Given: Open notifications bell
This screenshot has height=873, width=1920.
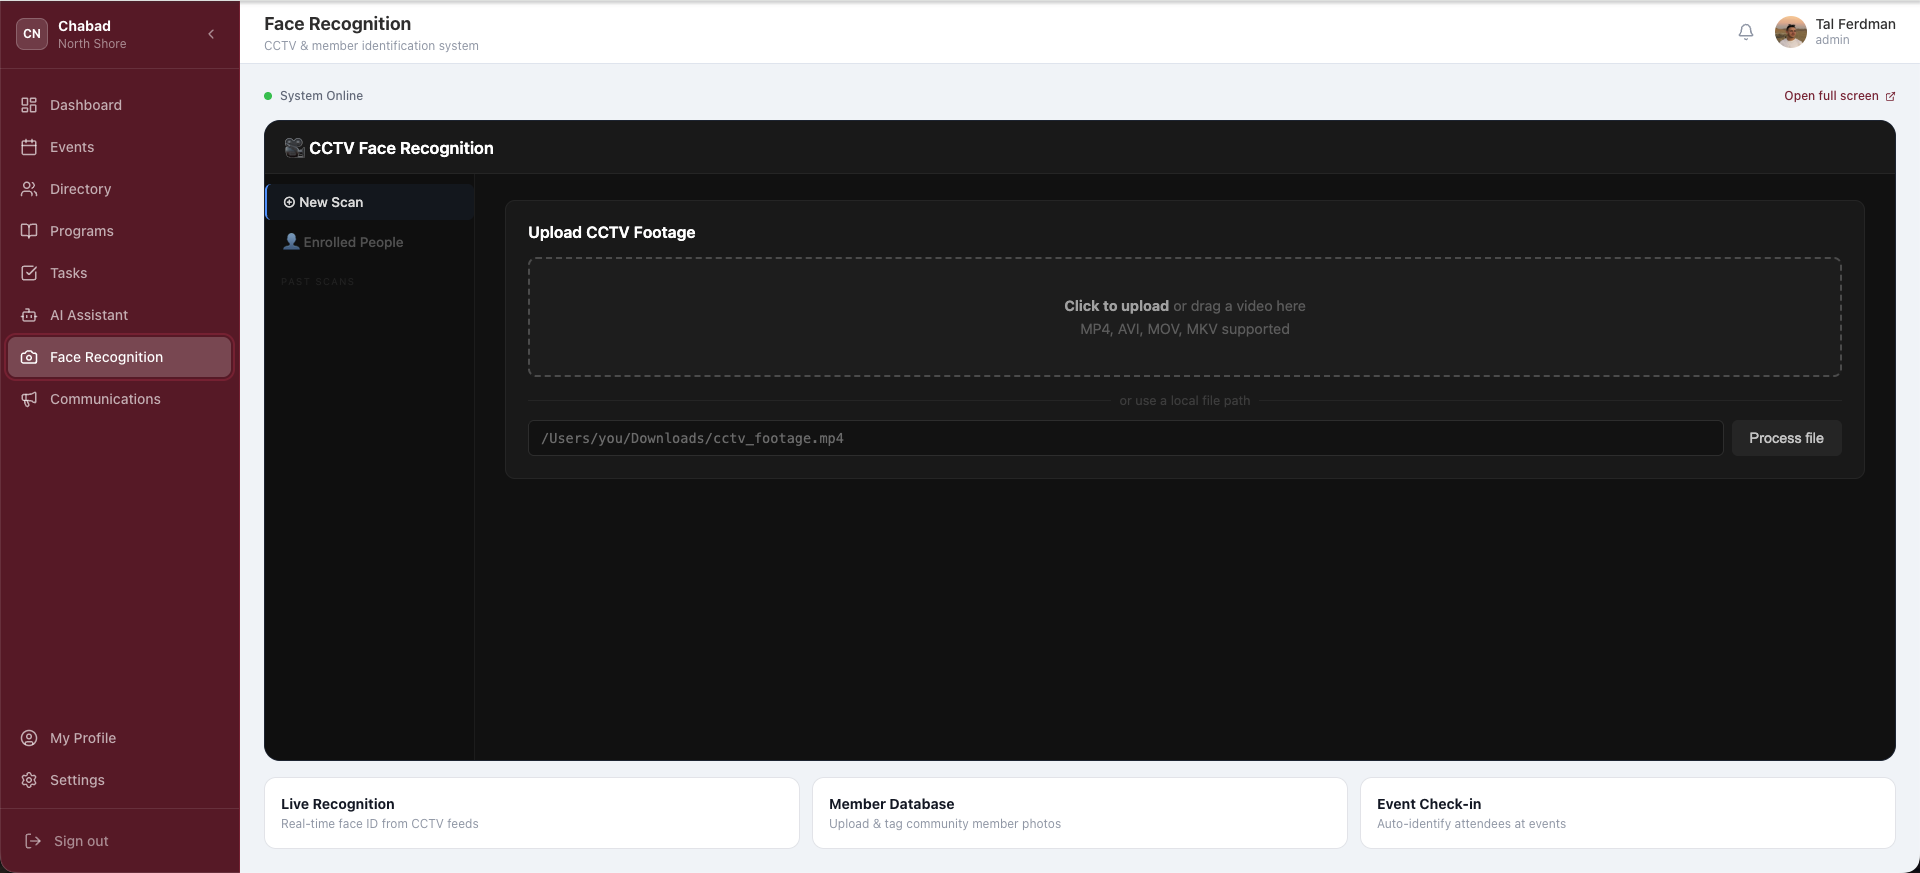Looking at the screenshot, I should [x=1746, y=32].
